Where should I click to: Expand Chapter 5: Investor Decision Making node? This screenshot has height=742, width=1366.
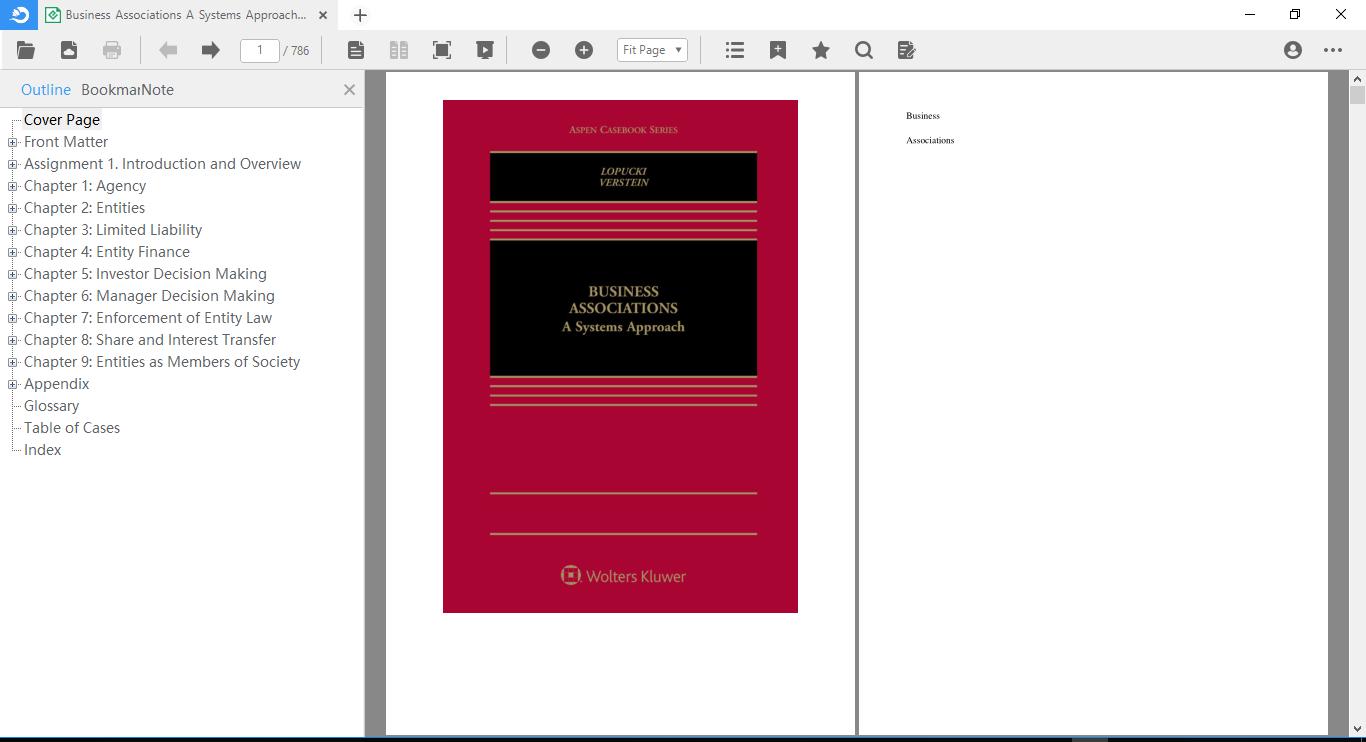(x=13, y=274)
